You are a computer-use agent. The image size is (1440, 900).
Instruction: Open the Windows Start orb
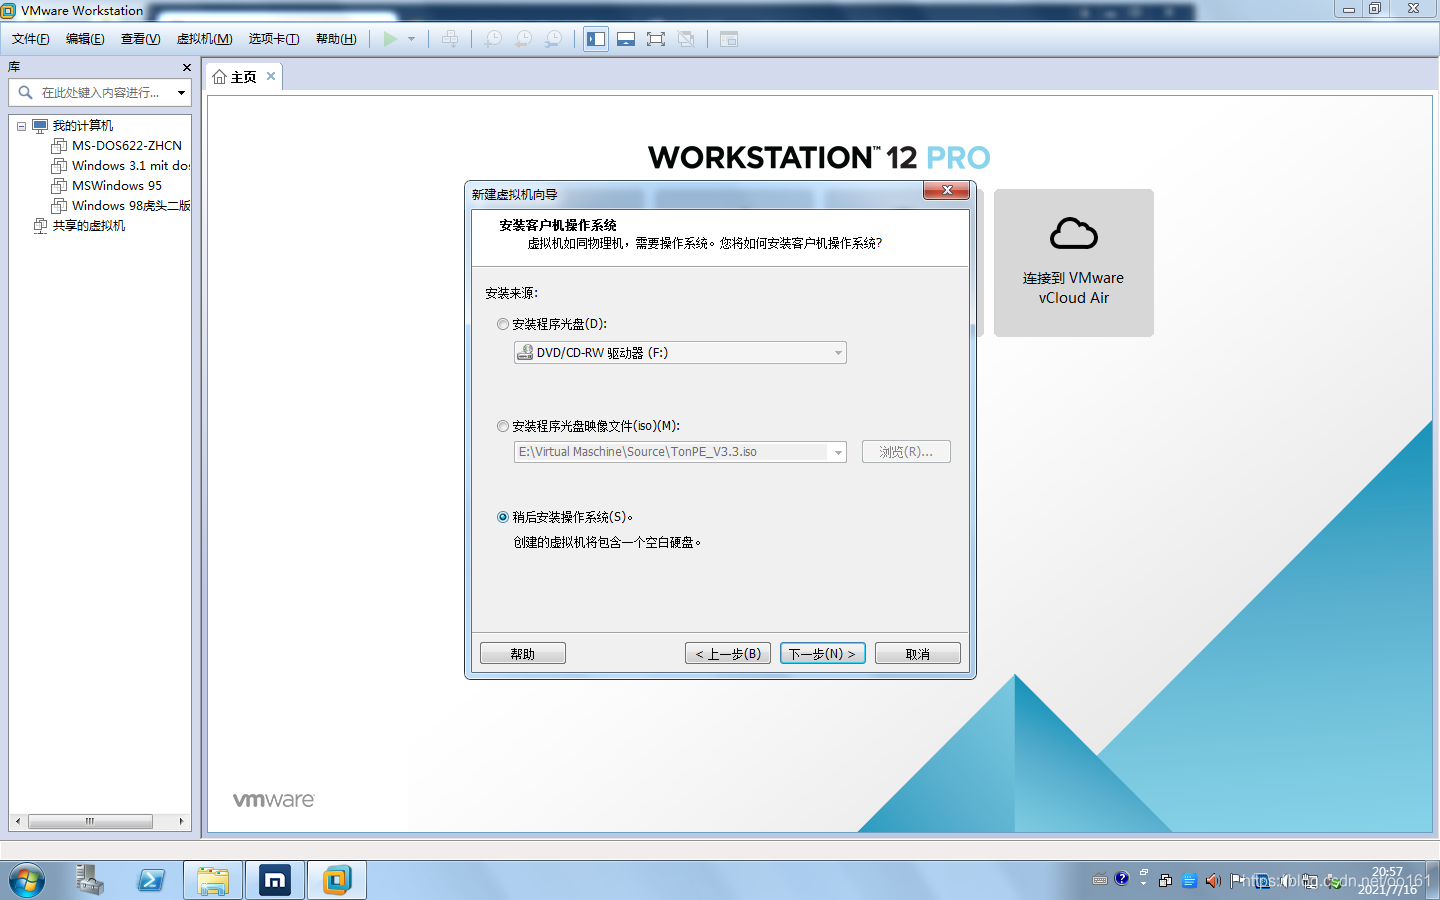click(27, 881)
